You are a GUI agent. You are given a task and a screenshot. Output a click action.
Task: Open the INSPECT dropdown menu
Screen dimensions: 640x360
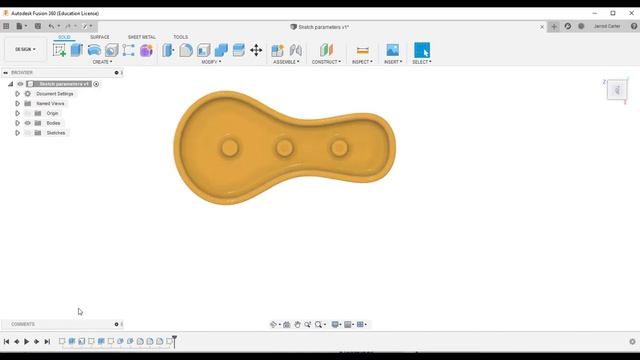pyautogui.click(x=362, y=62)
